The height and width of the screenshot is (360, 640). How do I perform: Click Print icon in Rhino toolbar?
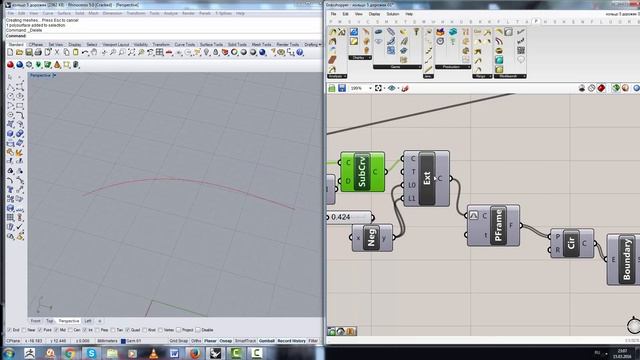click(x=38, y=52)
